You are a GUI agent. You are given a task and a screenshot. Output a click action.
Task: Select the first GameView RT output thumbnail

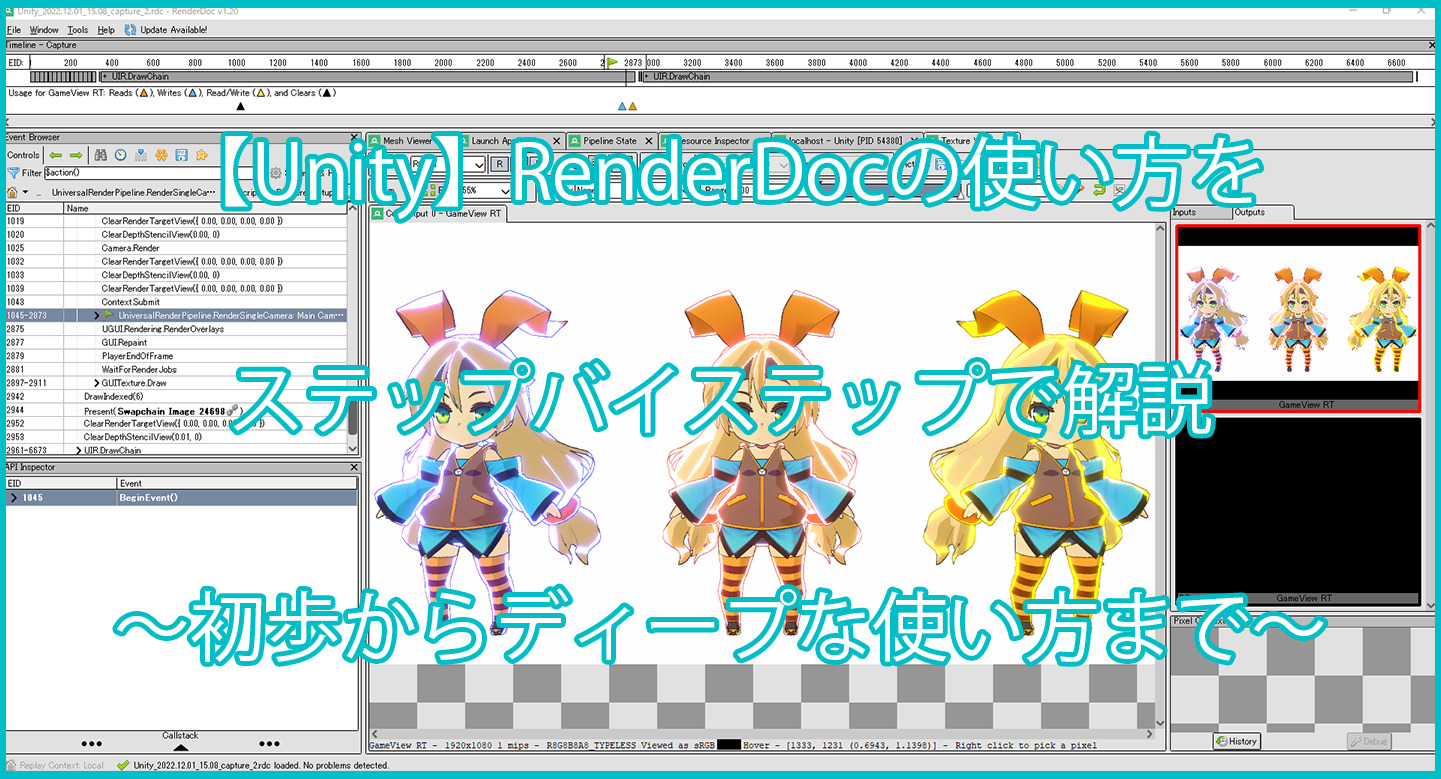click(x=1297, y=317)
